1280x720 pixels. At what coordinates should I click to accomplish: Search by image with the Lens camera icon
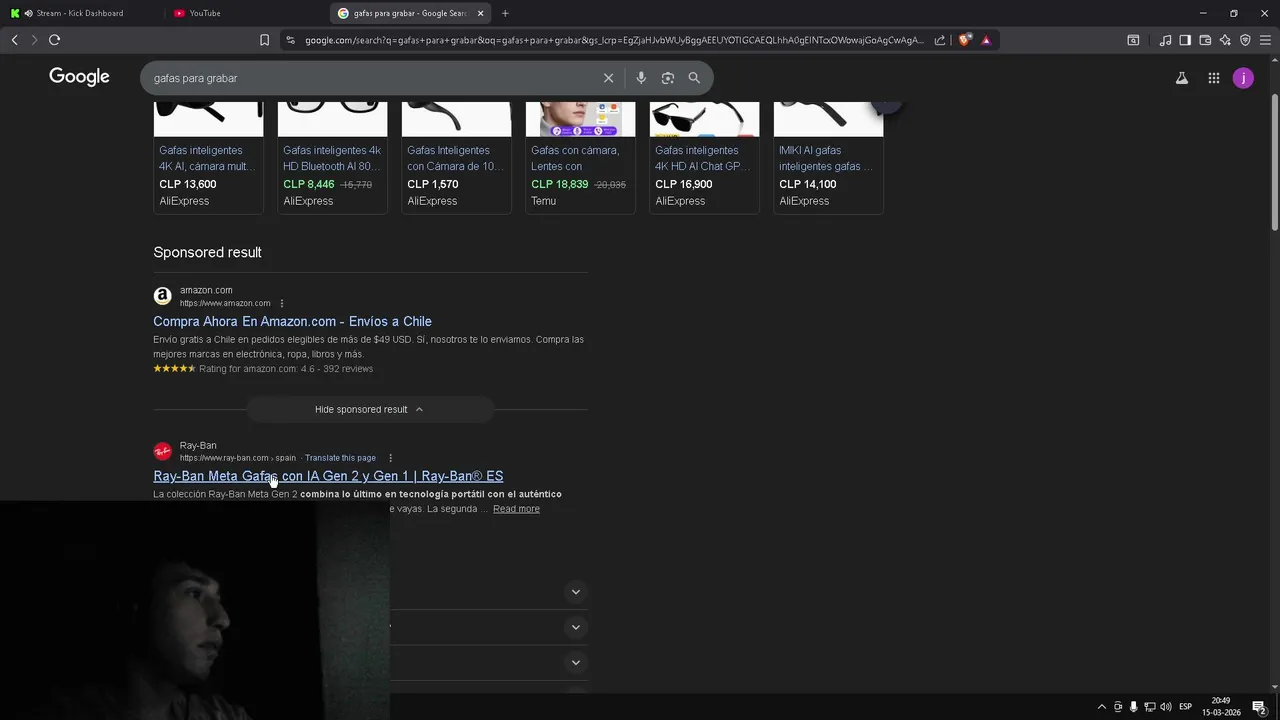(667, 78)
